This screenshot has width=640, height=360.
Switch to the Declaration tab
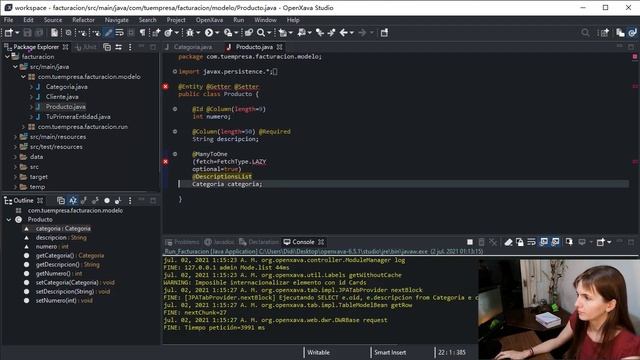point(259,242)
